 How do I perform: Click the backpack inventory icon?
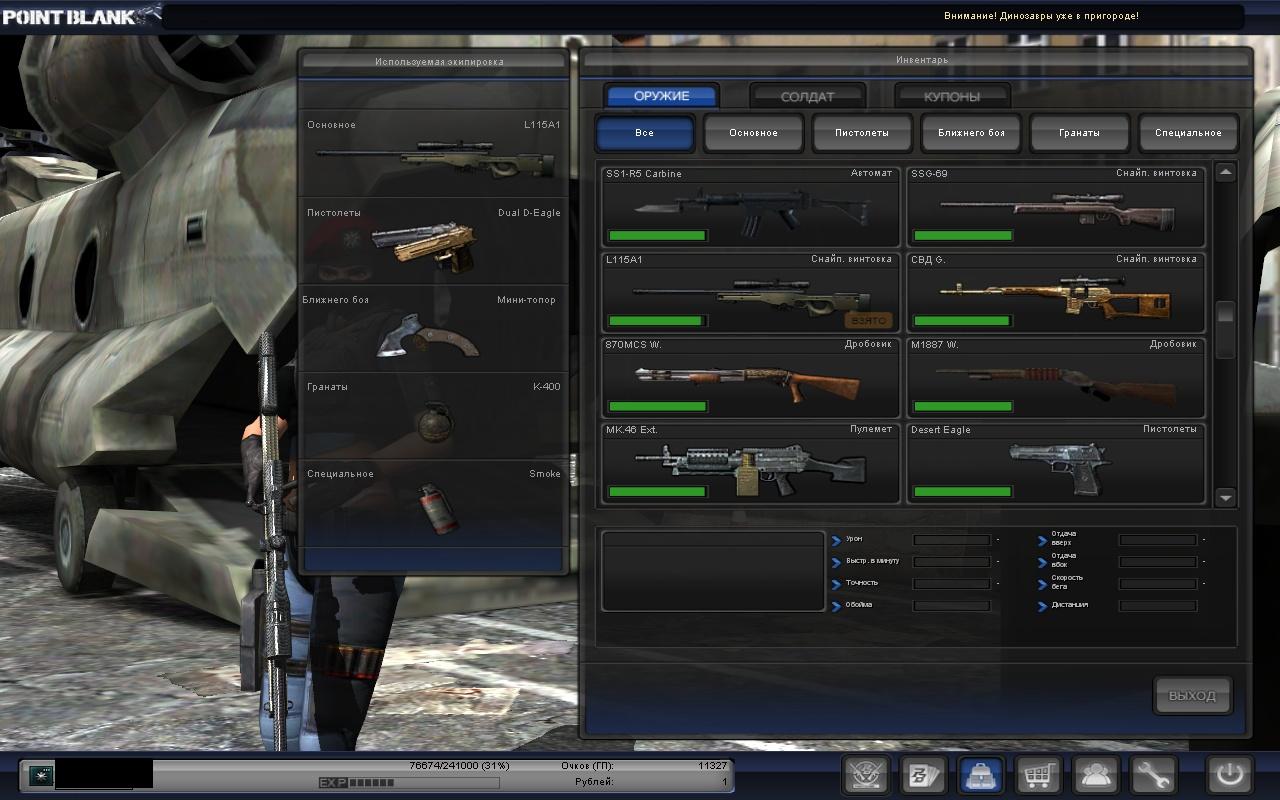(x=981, y=775)
